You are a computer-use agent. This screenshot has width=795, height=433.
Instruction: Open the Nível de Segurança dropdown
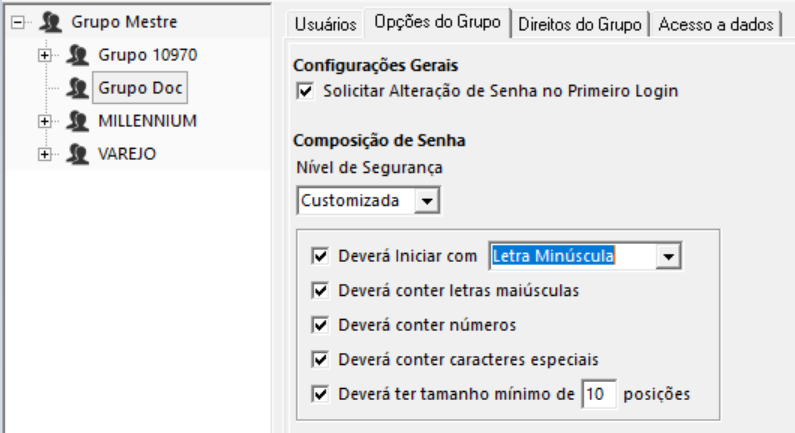point(427,201)
